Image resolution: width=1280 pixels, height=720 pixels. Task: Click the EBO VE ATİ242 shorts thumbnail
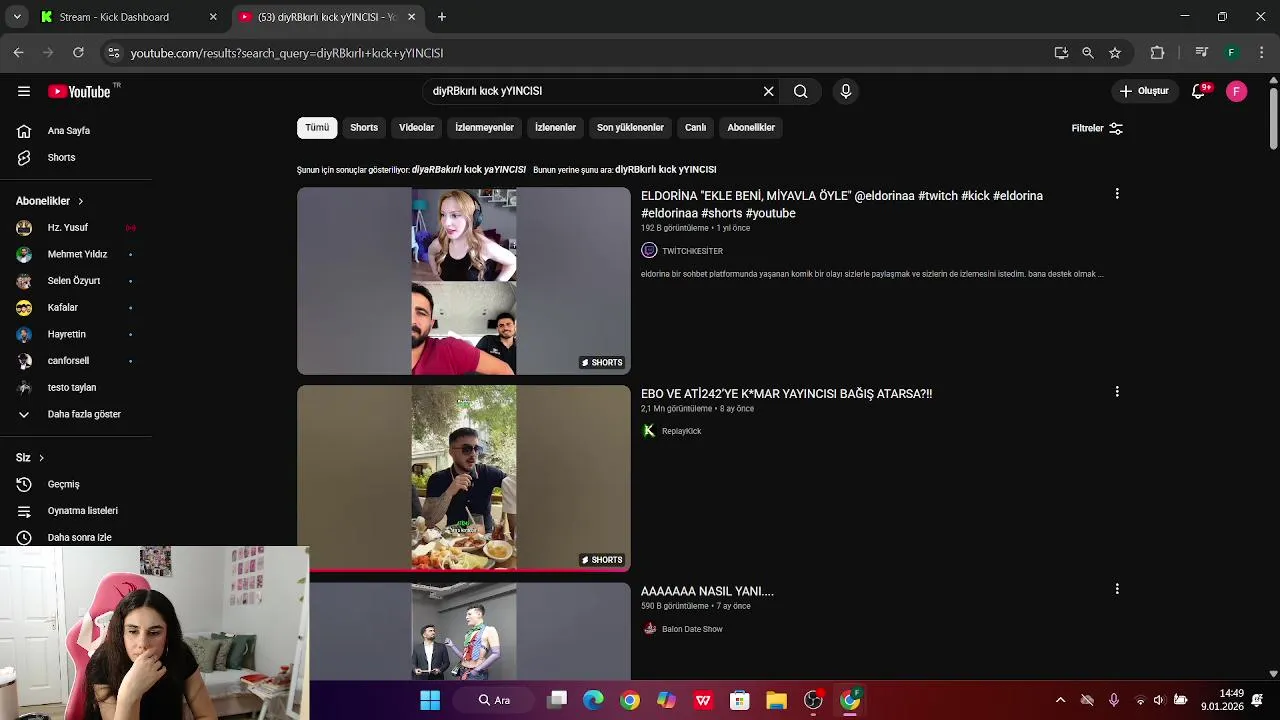(x=464, y=478)
